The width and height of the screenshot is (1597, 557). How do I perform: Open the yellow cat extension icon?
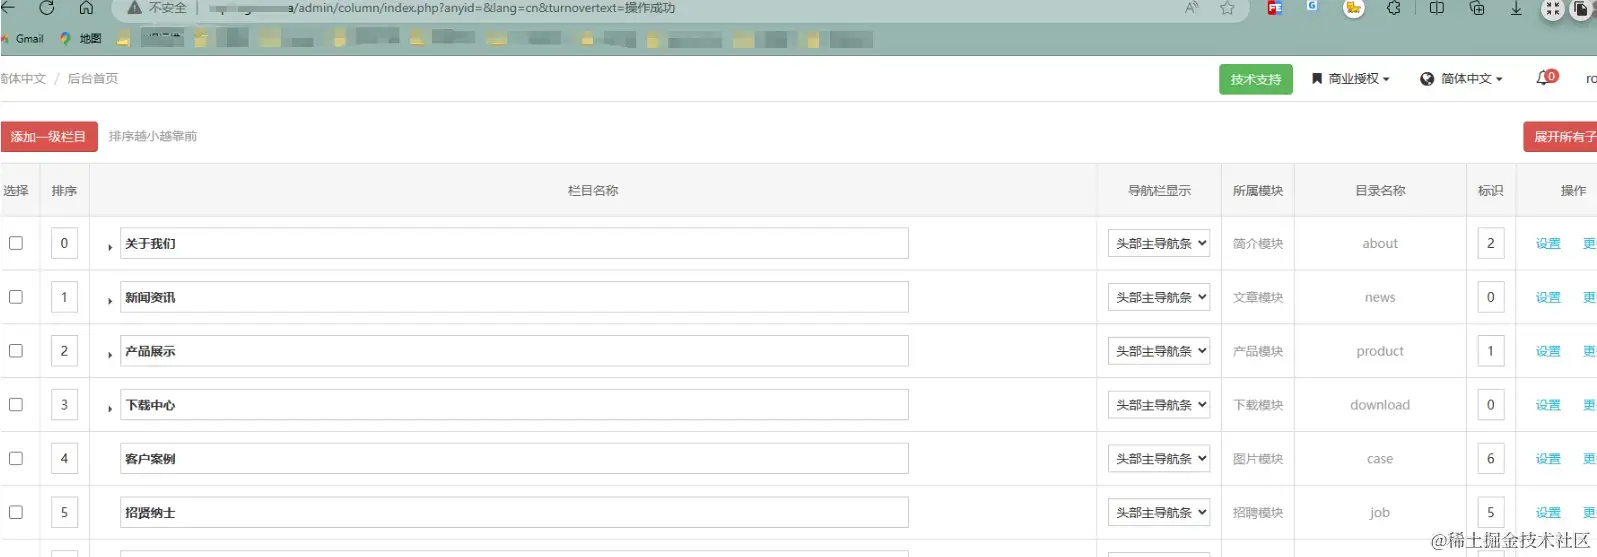point(1353,8)
